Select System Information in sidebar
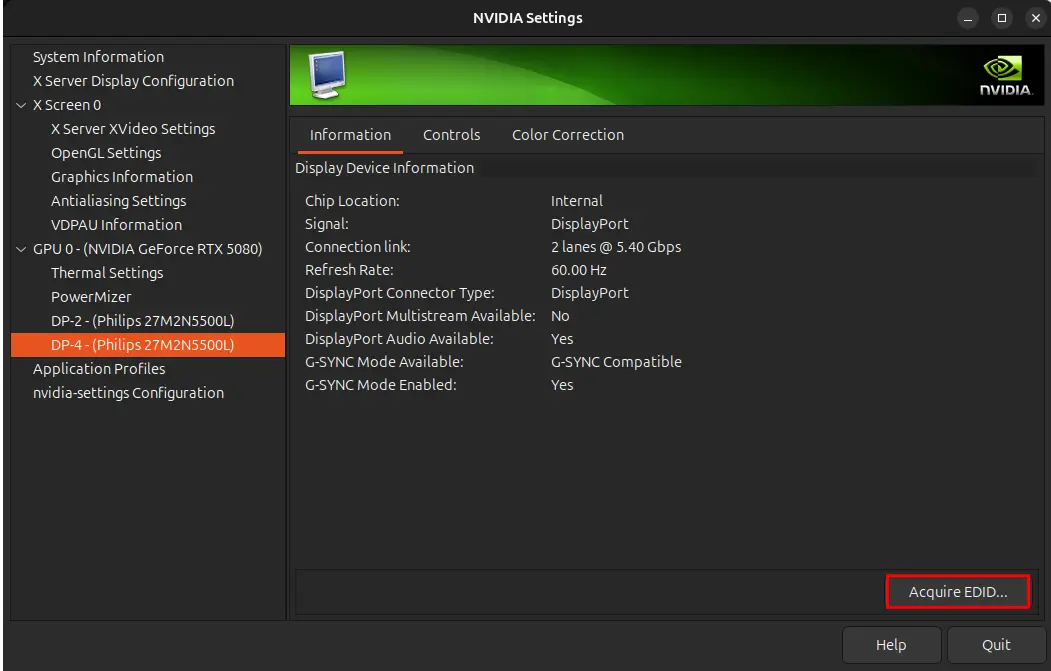1051x671 pixels. [x=99, y=57]
